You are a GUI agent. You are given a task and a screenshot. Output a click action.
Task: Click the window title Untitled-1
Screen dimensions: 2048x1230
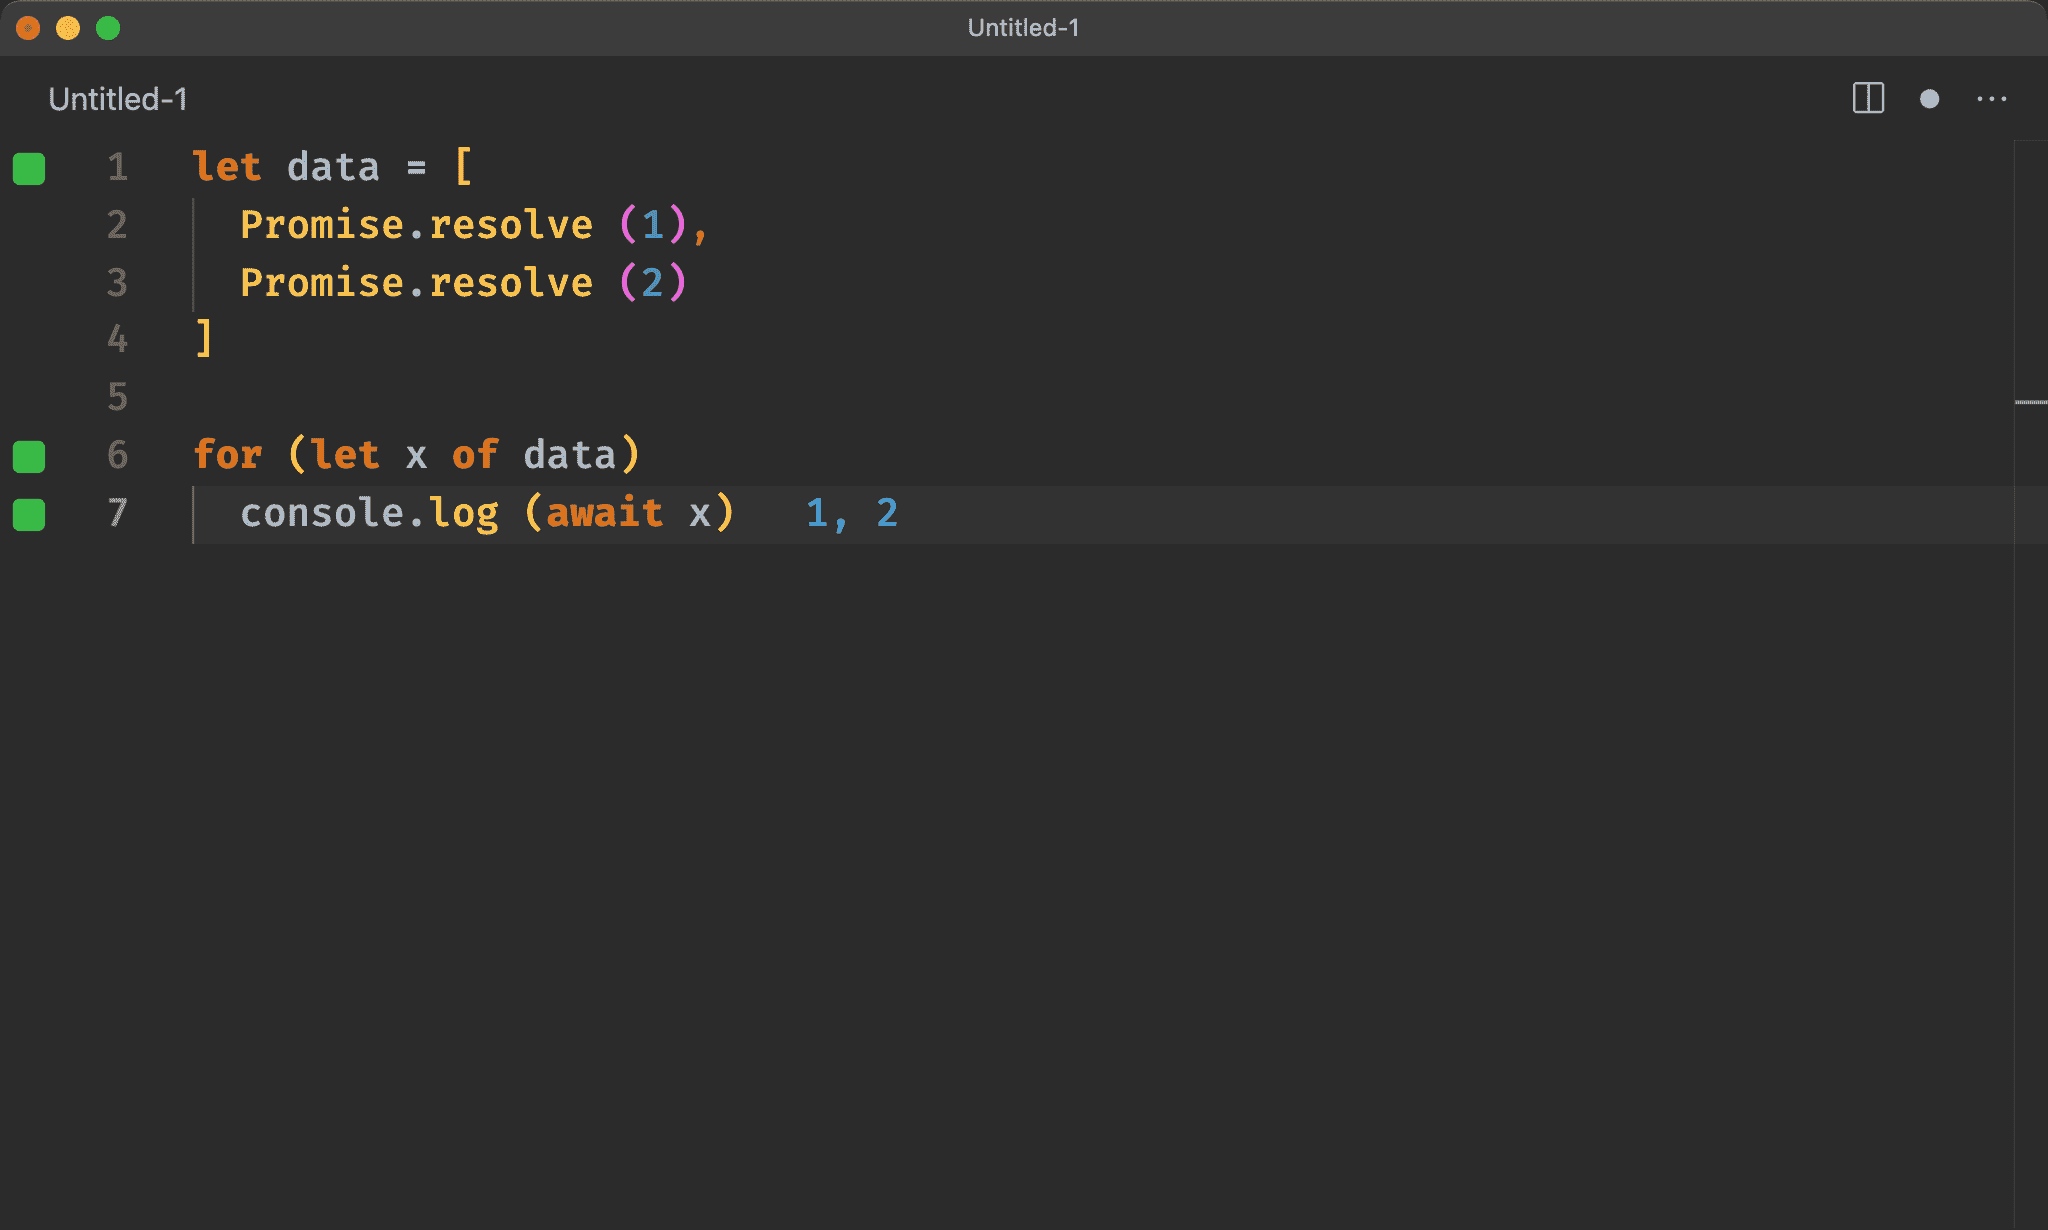[x=1023, y=28]
